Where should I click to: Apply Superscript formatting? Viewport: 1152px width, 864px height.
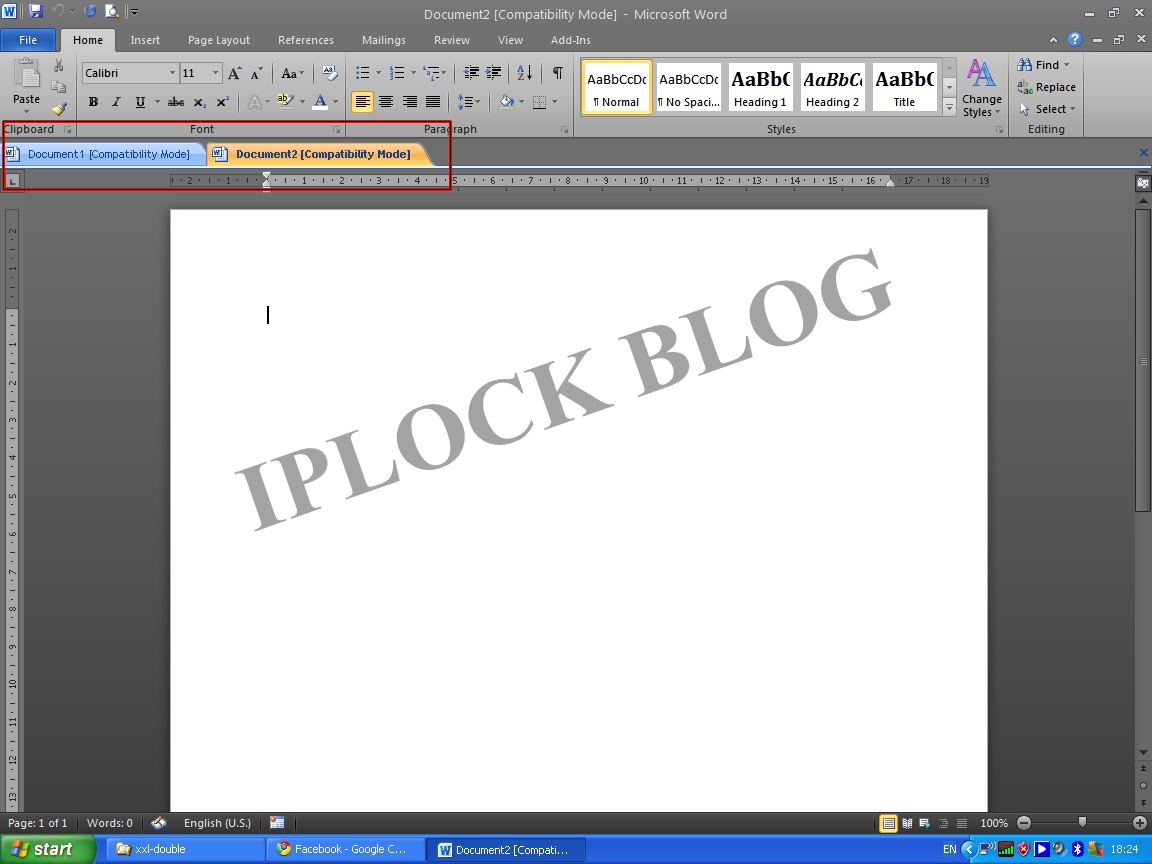click(x=222, y=102)
